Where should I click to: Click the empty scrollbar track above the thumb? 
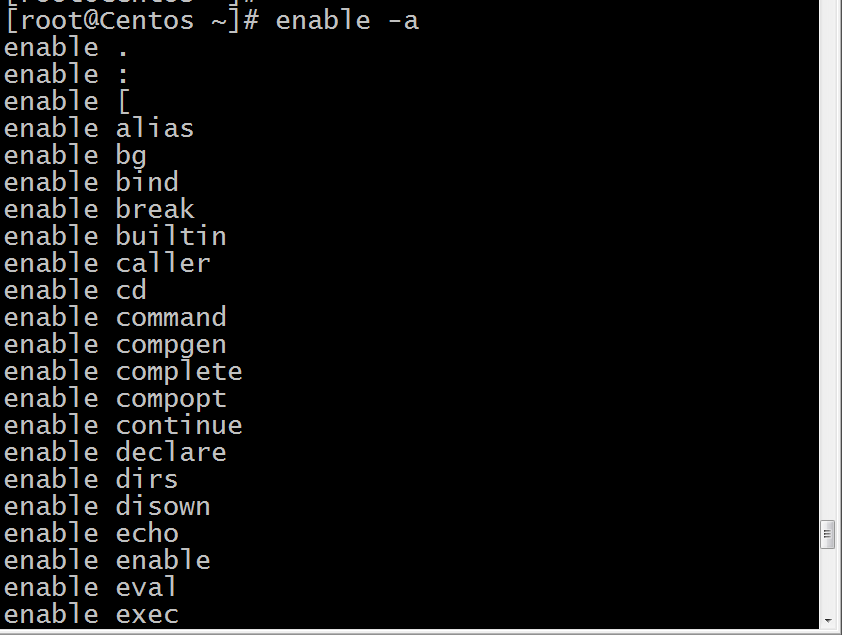[x=827, y=258]
